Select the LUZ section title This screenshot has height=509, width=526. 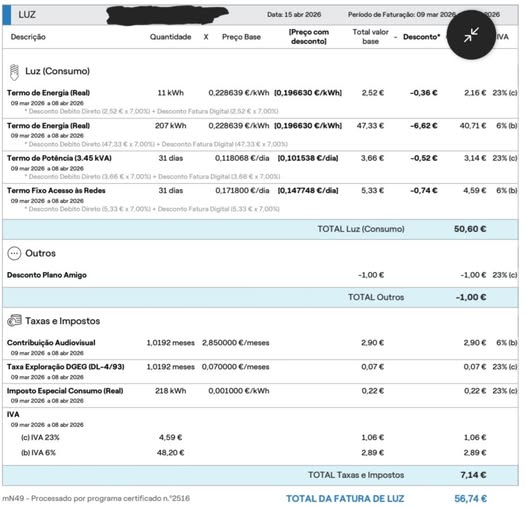[x=27, y=15]
